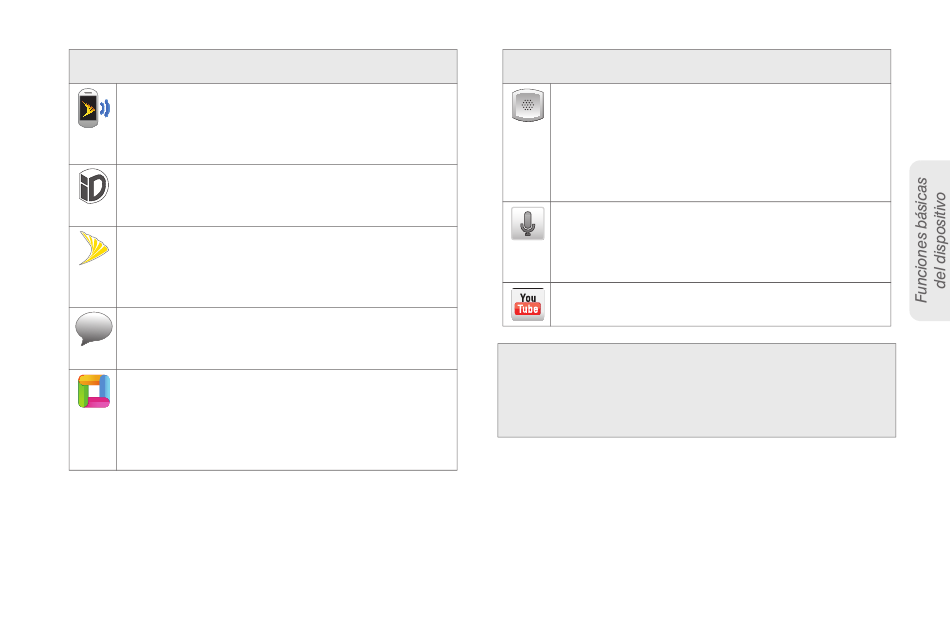Click the empty cell beside the YouTube icon
Viewport: 950px width, 633px height.
click(x=720, y=304)
